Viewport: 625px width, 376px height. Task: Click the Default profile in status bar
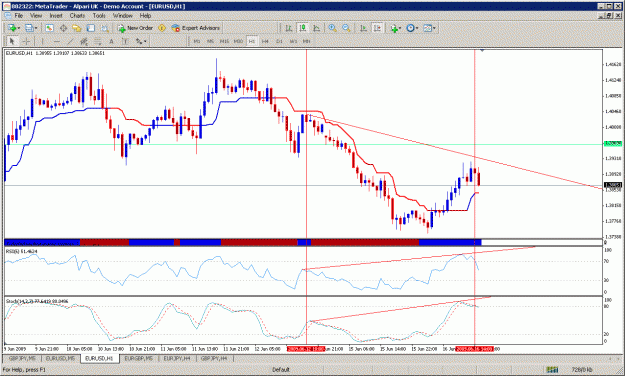[x=281, y=370]
